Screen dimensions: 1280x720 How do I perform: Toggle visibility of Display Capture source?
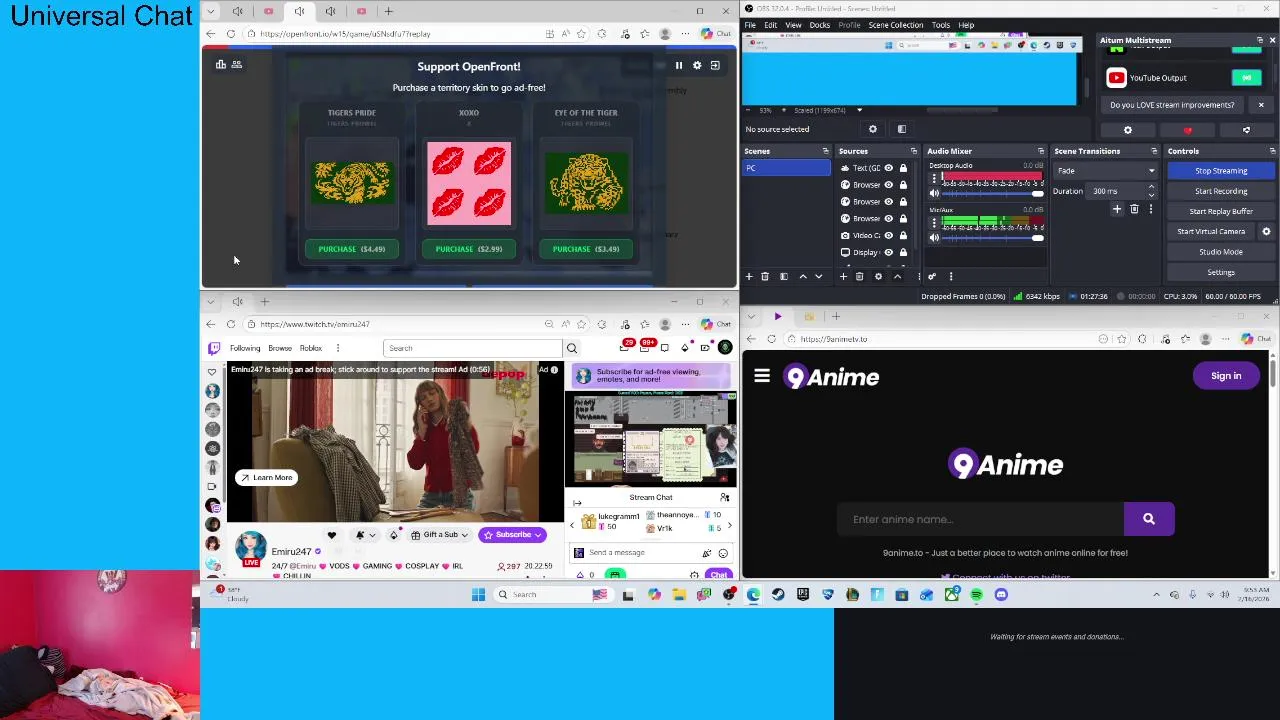[x=888, y=252]
